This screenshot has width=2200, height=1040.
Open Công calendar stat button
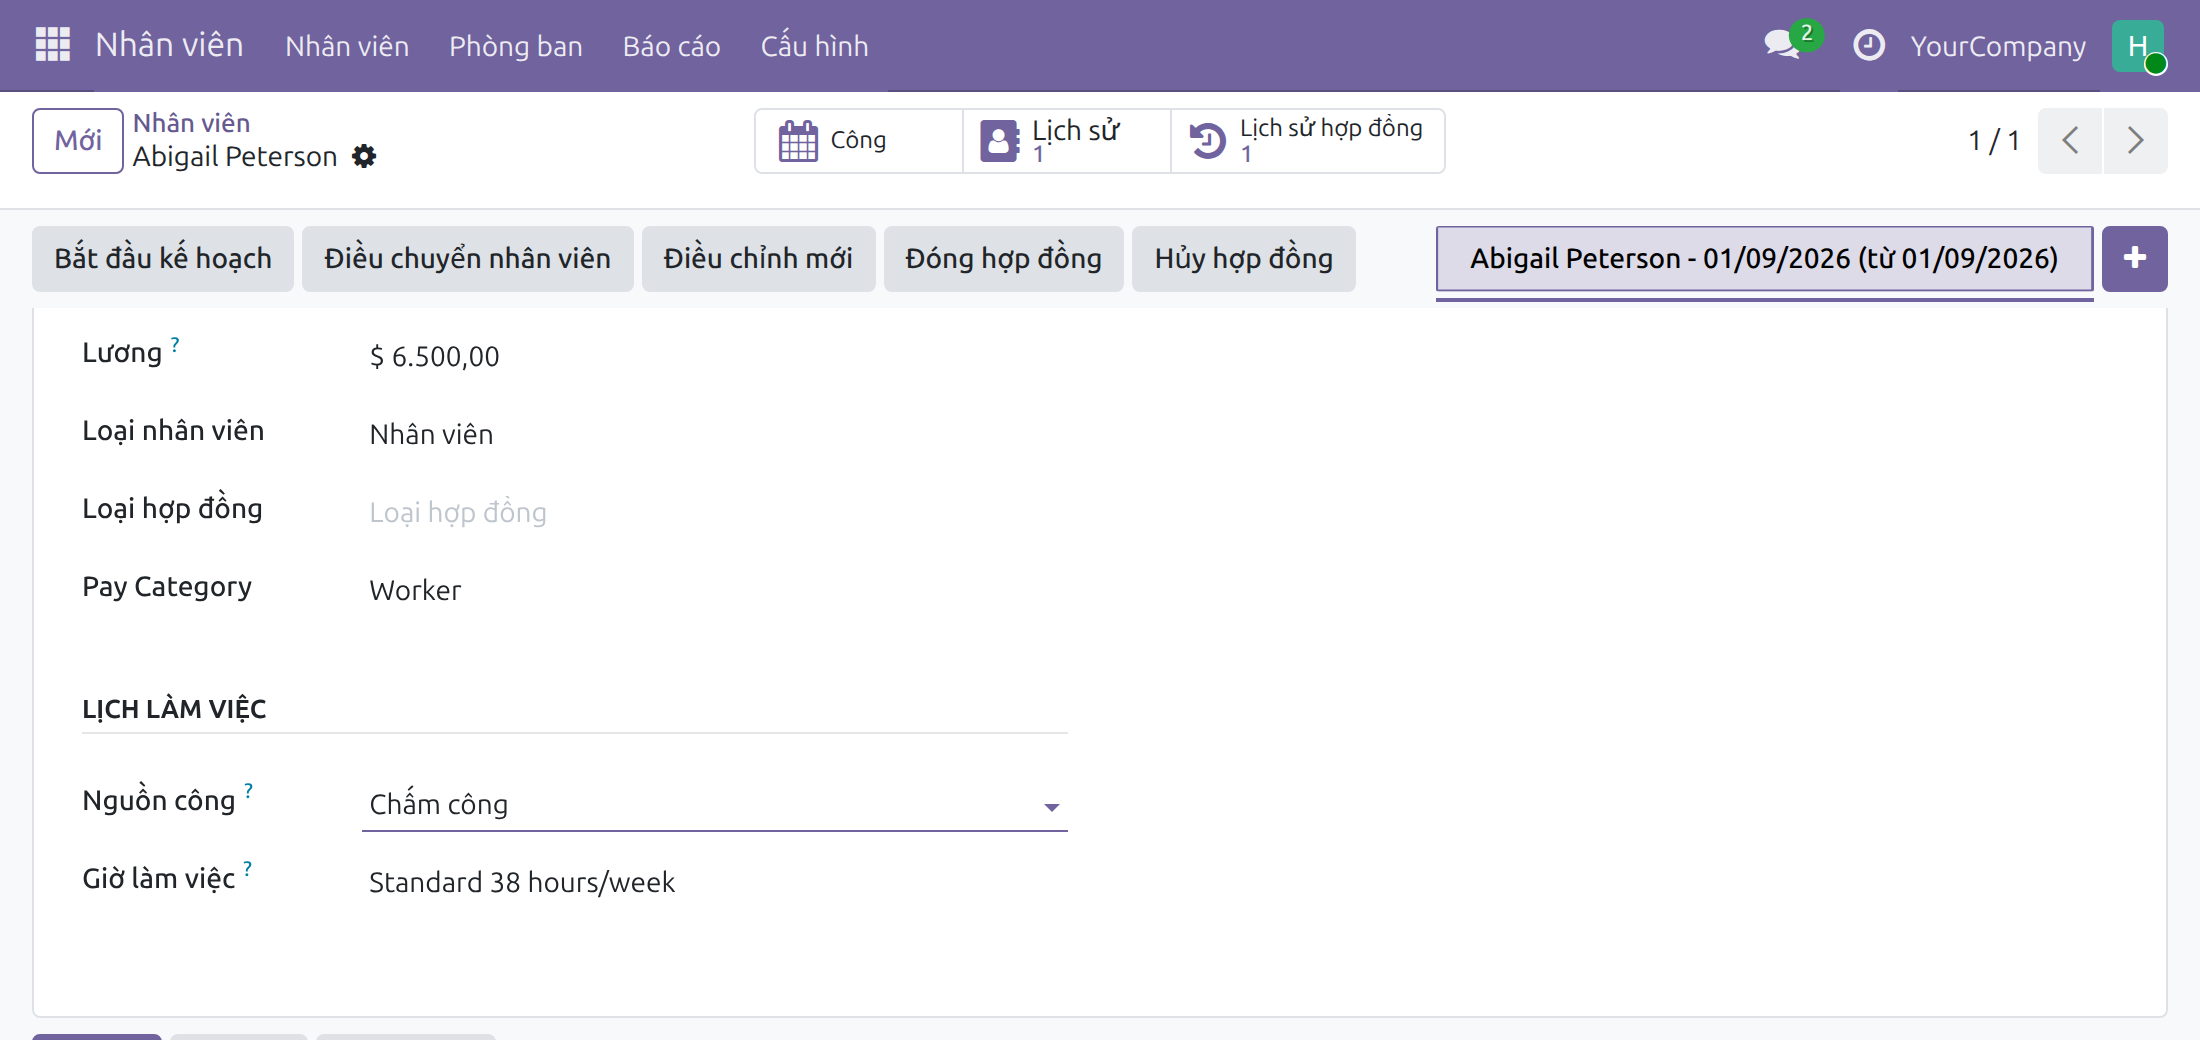pyautogui.click(x=858, y=141)
